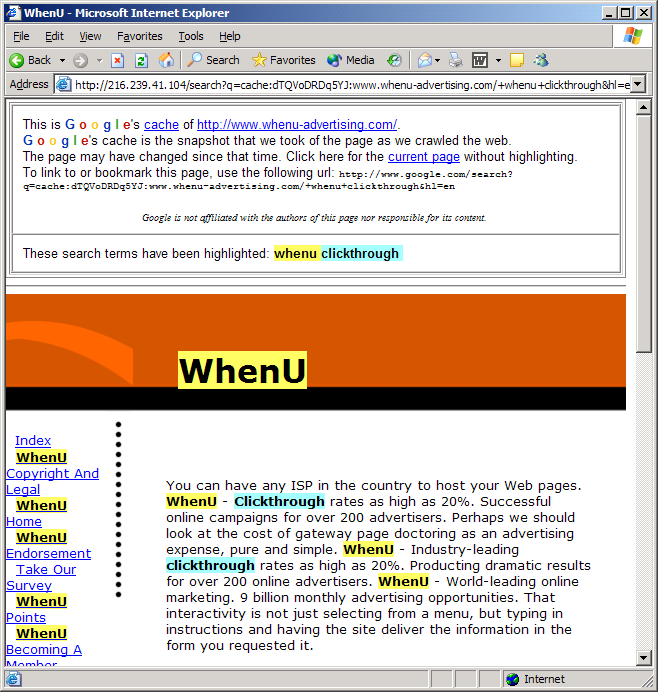Open the WhenU Home link
658x692 pixels.
37,513
